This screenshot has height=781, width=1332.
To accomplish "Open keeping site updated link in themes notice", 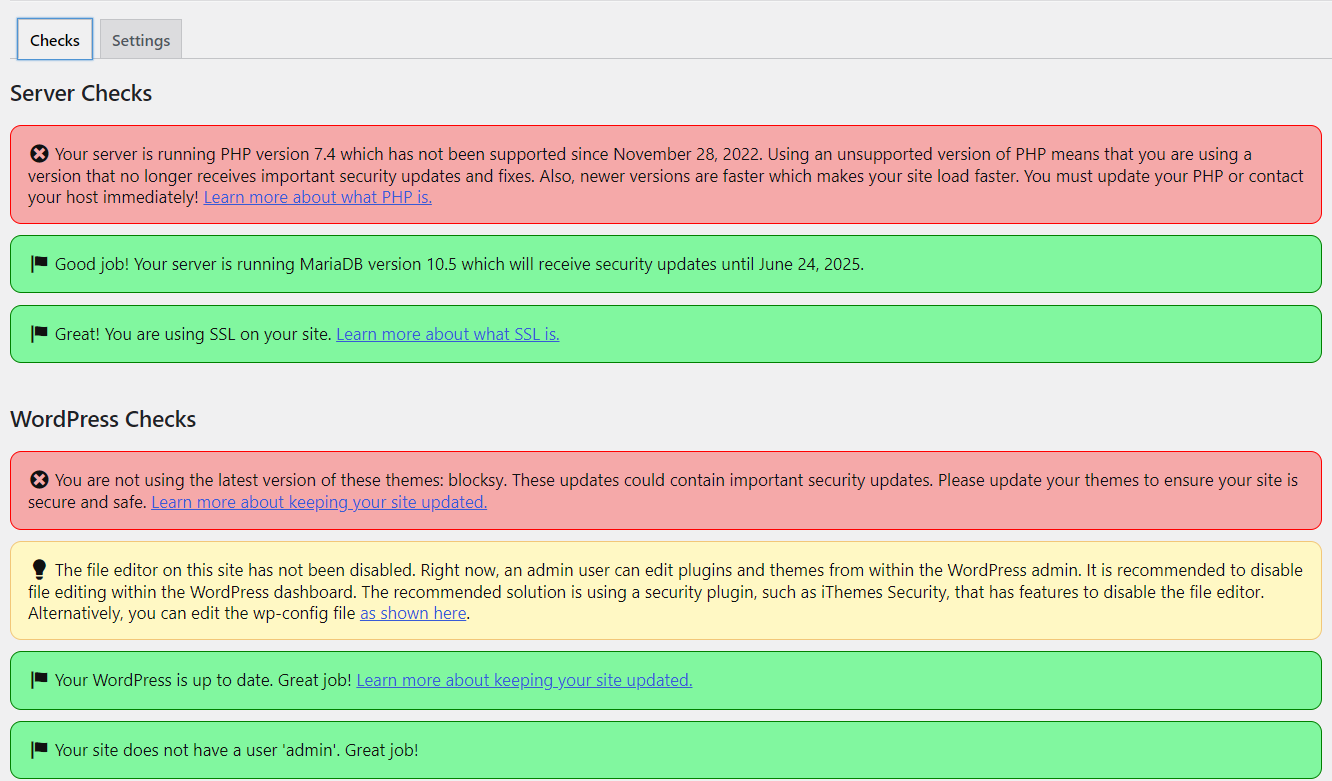I will [319, 502].
